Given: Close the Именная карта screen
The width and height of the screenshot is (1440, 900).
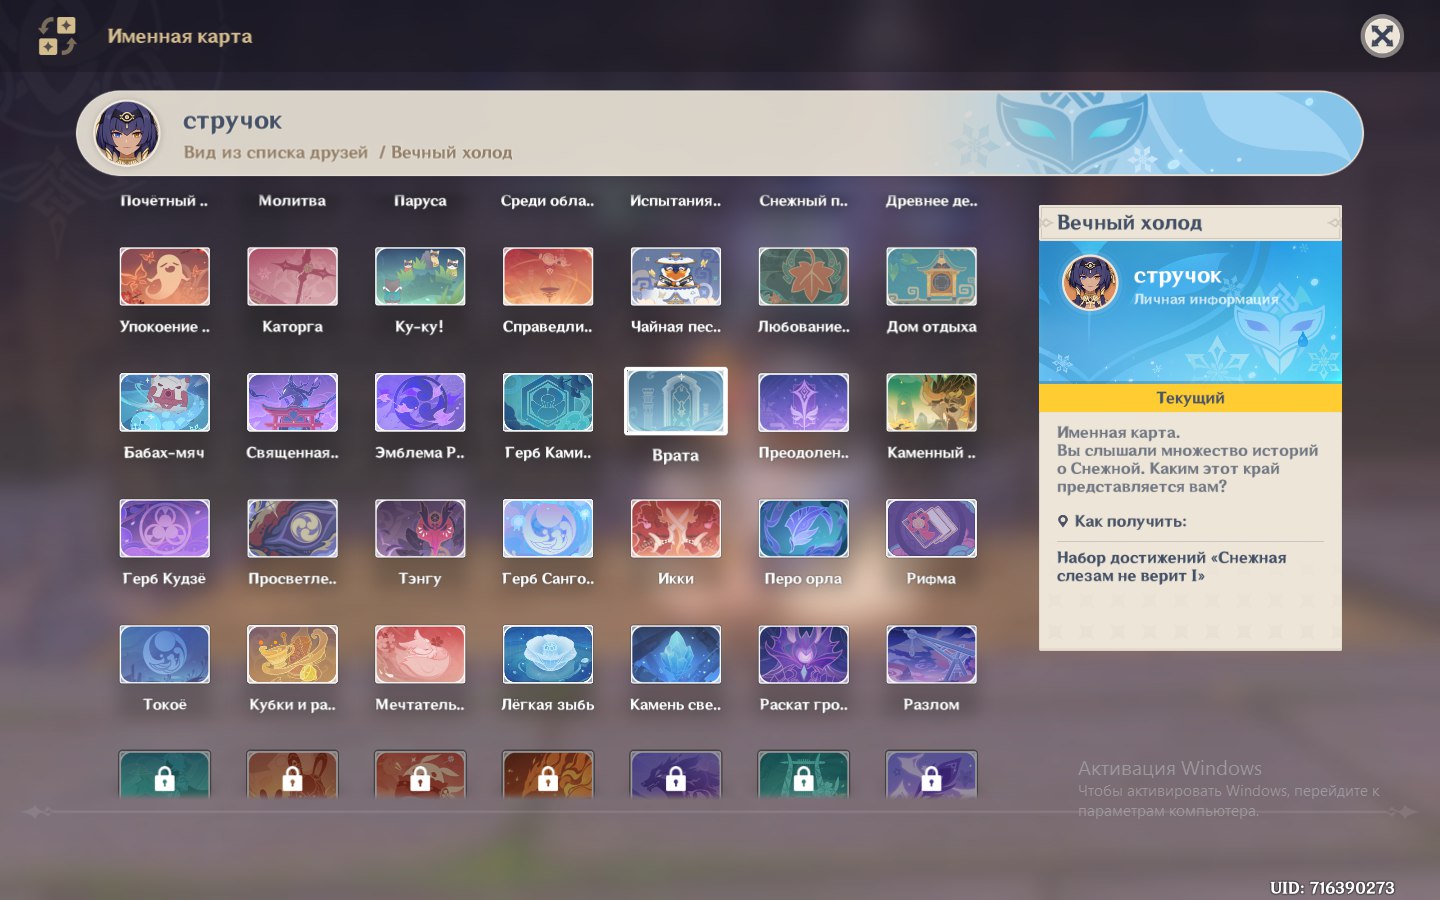Looking at the screenshot, I should pyautogui.click(x=1382, y=37).
